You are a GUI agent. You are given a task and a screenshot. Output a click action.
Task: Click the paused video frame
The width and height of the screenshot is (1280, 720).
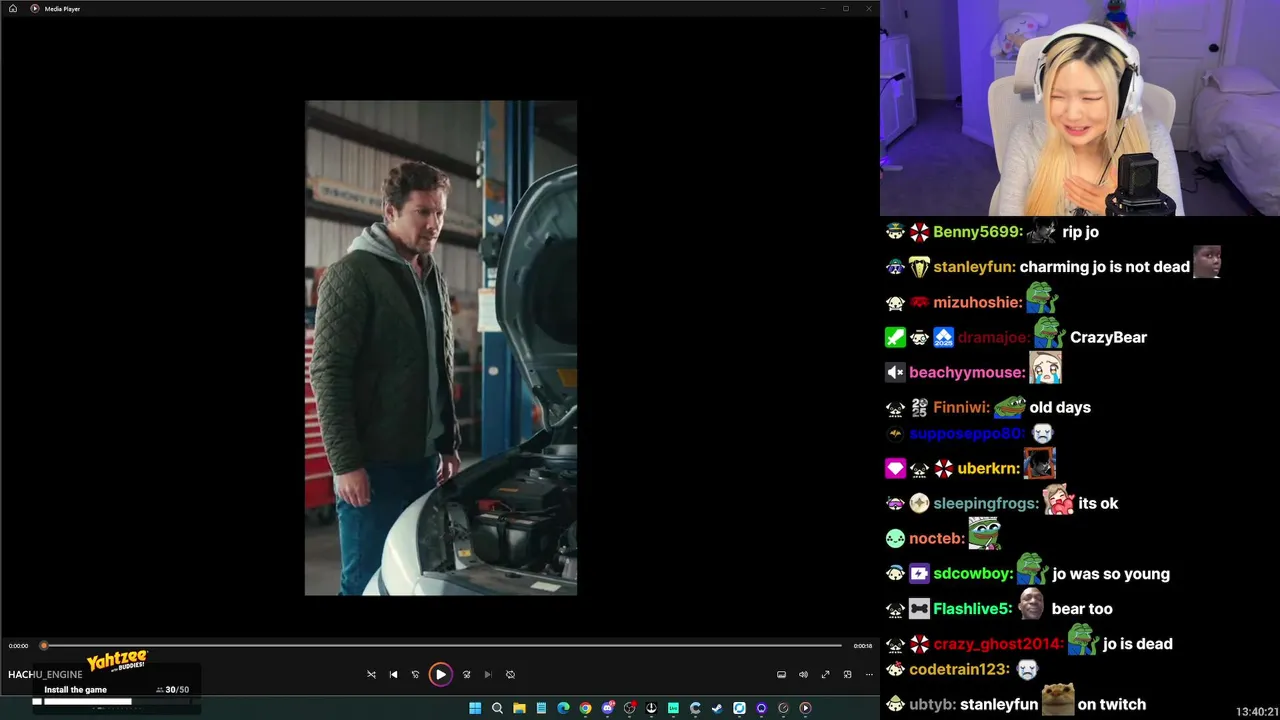click(440, 347)
